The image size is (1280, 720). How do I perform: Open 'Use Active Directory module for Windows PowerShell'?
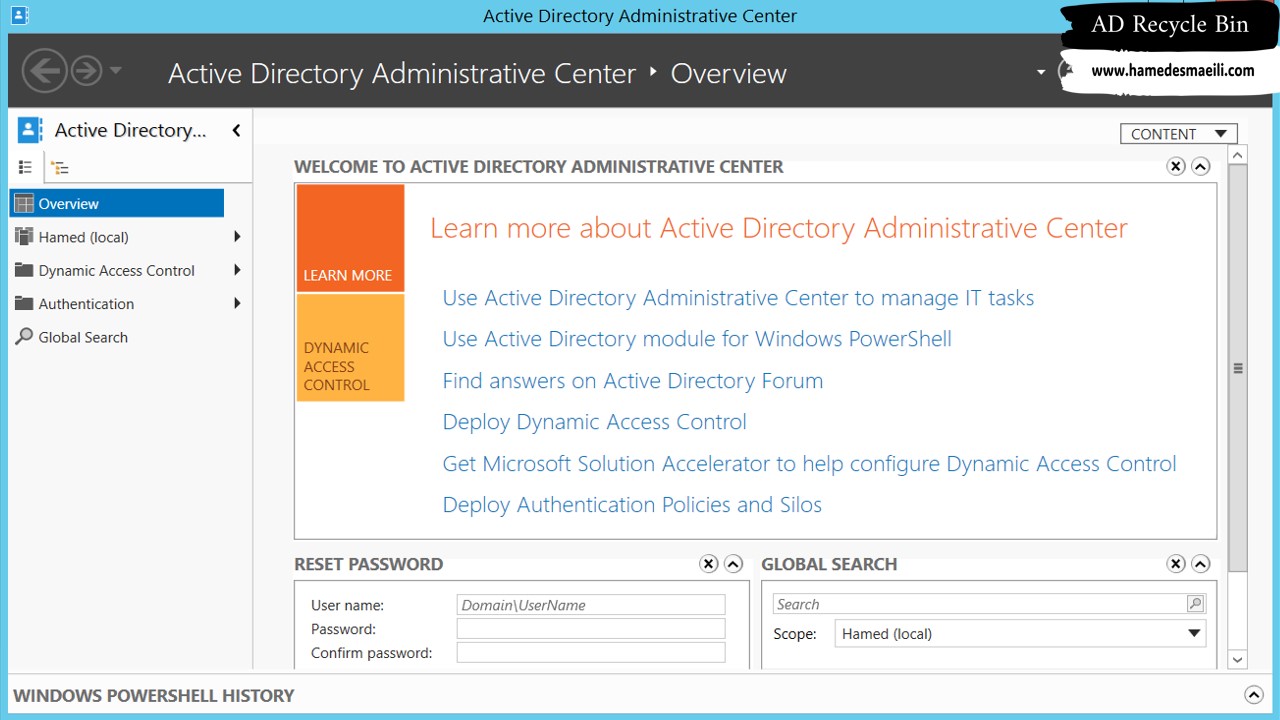[x=697, y=339]
